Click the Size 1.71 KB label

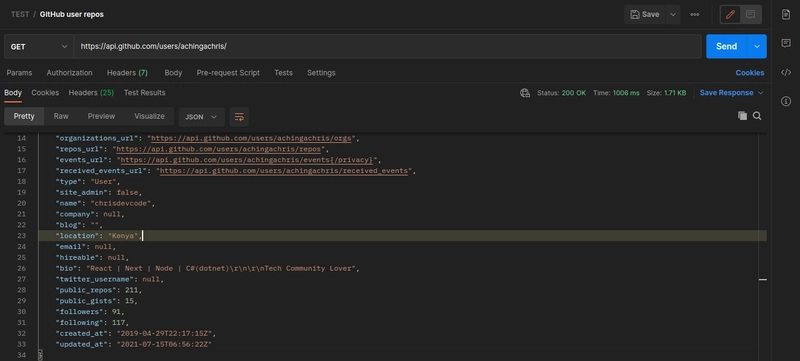tap(666, 93)
